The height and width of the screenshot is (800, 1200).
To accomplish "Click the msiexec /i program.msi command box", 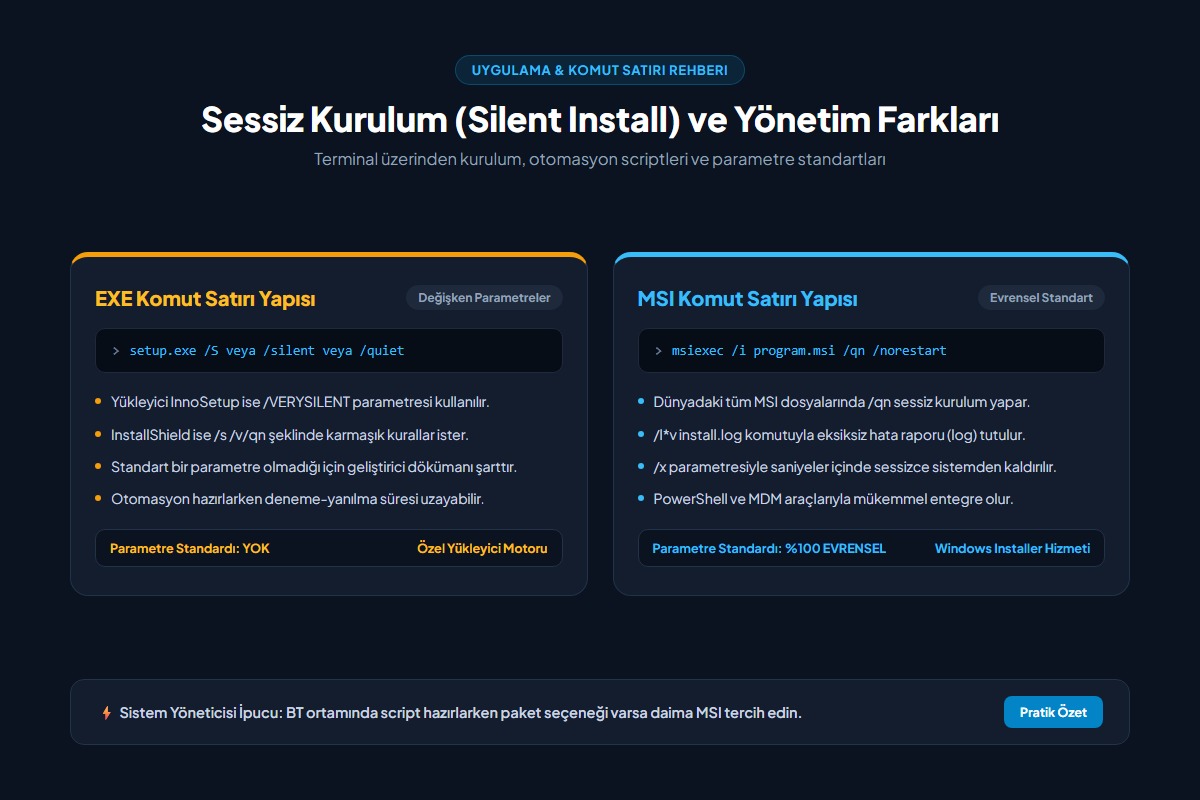I will pyautogui.click(x=871, y=351).
